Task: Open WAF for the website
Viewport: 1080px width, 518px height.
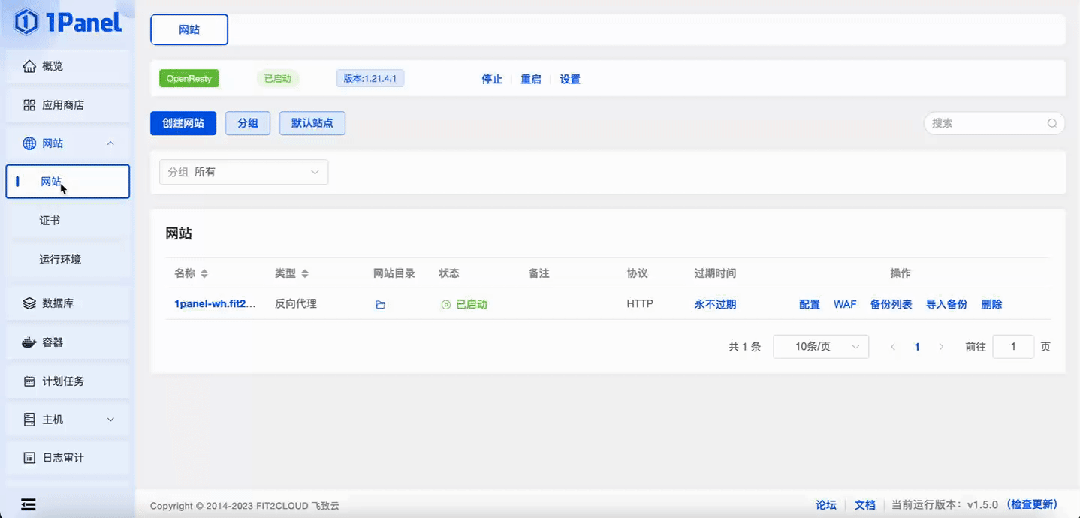Action: coord(845,304)
